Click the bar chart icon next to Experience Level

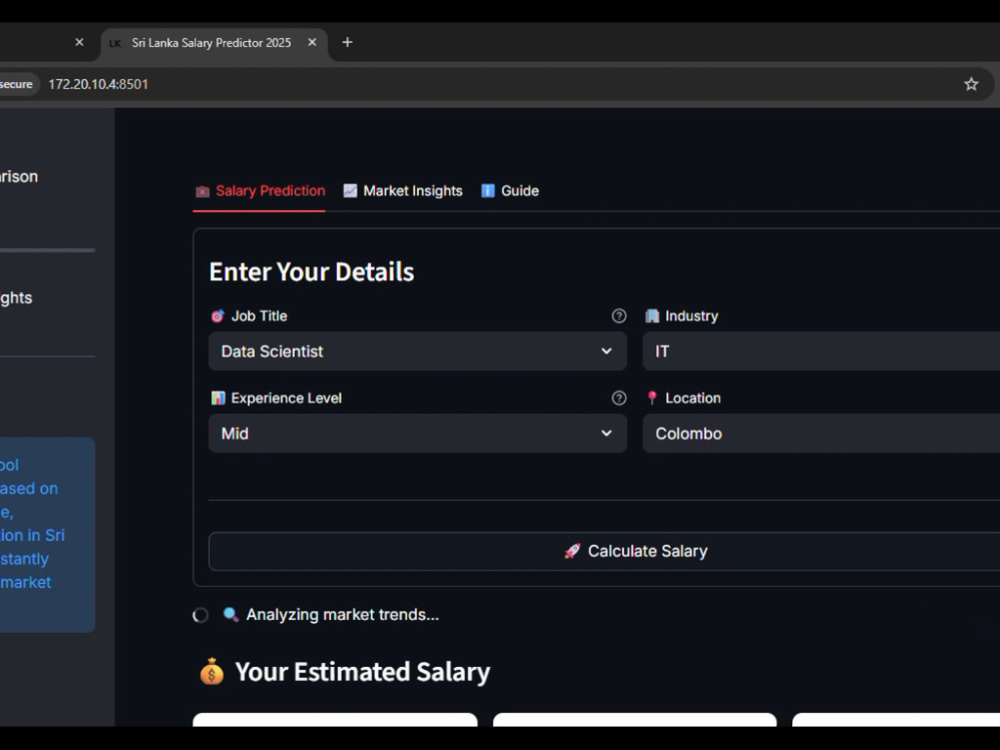(218, 398)
